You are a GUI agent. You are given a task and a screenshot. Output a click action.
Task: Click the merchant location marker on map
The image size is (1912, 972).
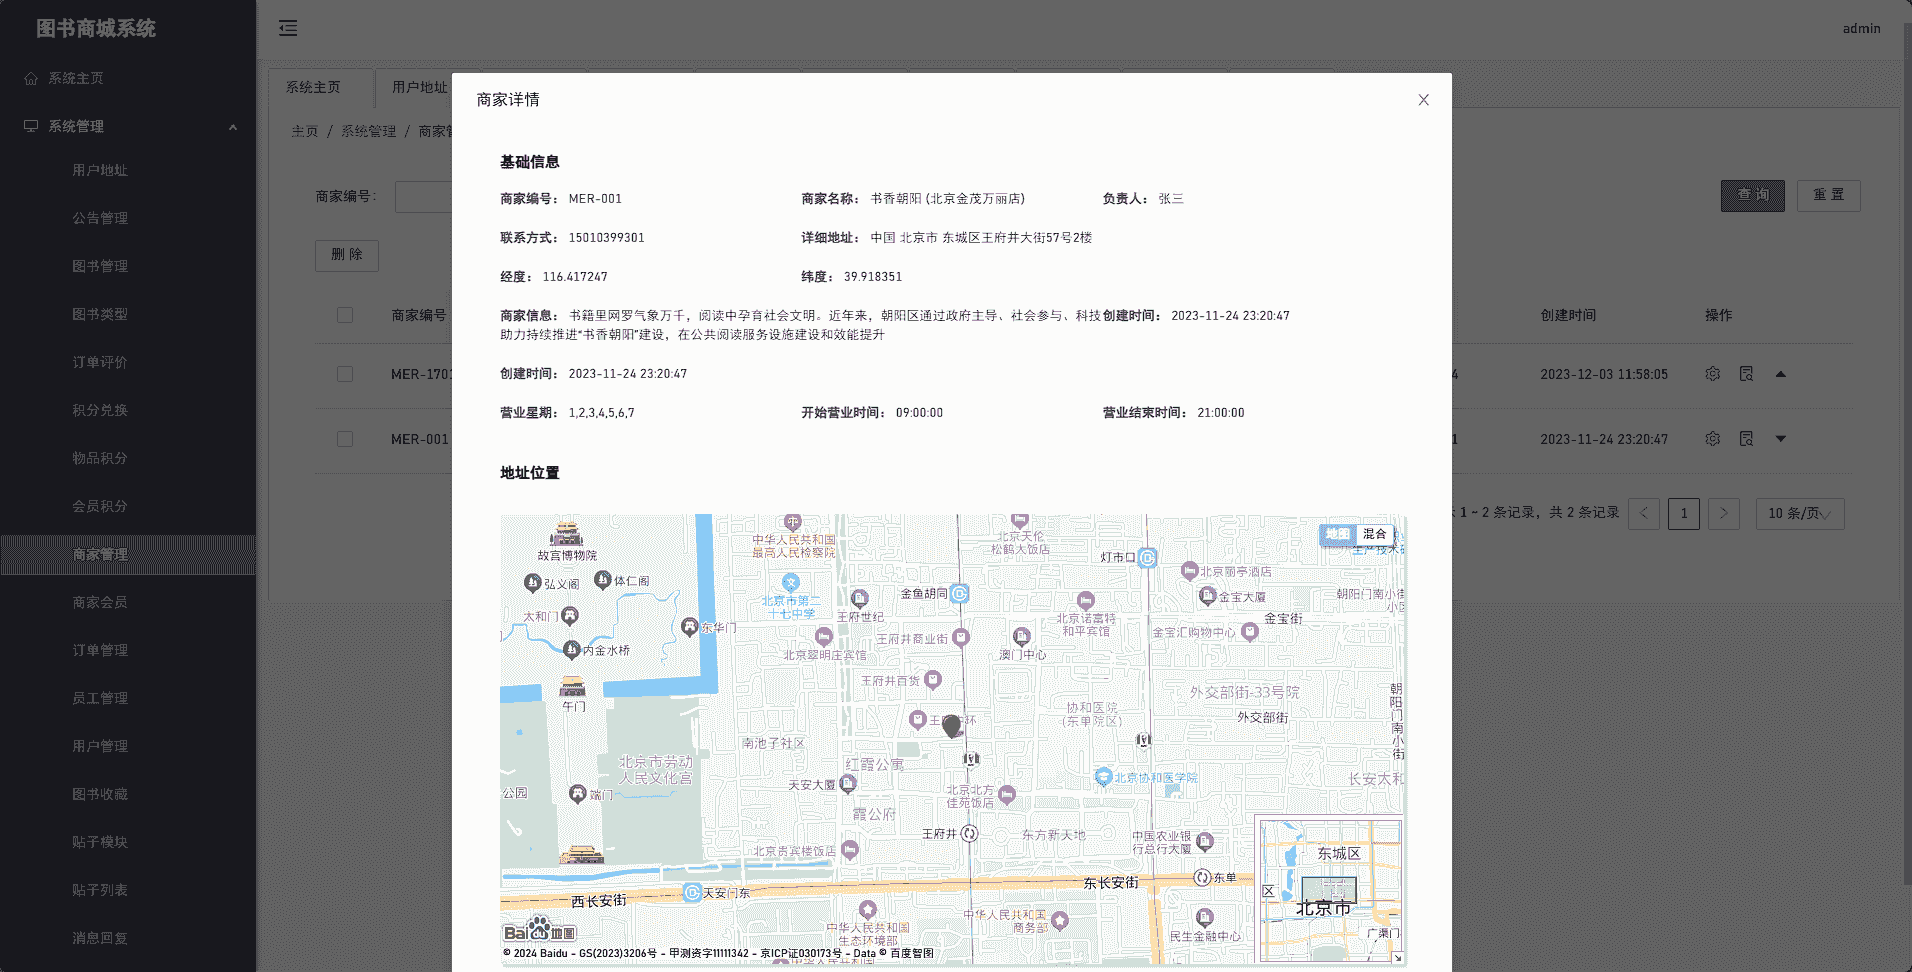click(x=952, y=726)
